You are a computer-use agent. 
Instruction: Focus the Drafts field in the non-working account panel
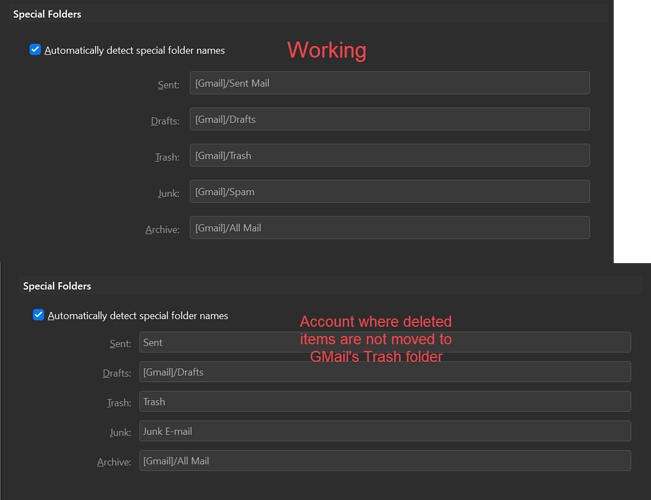tap(385, 372)
